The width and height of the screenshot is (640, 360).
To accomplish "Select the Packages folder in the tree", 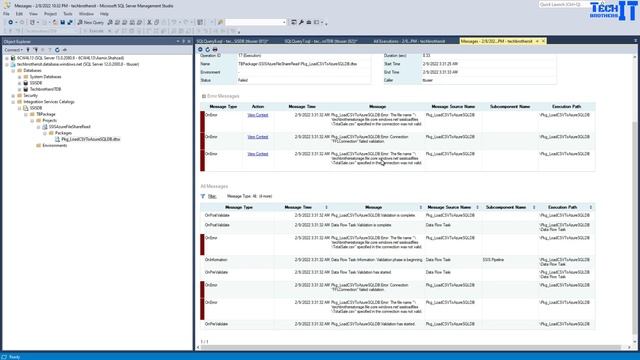I will point(63,133).
